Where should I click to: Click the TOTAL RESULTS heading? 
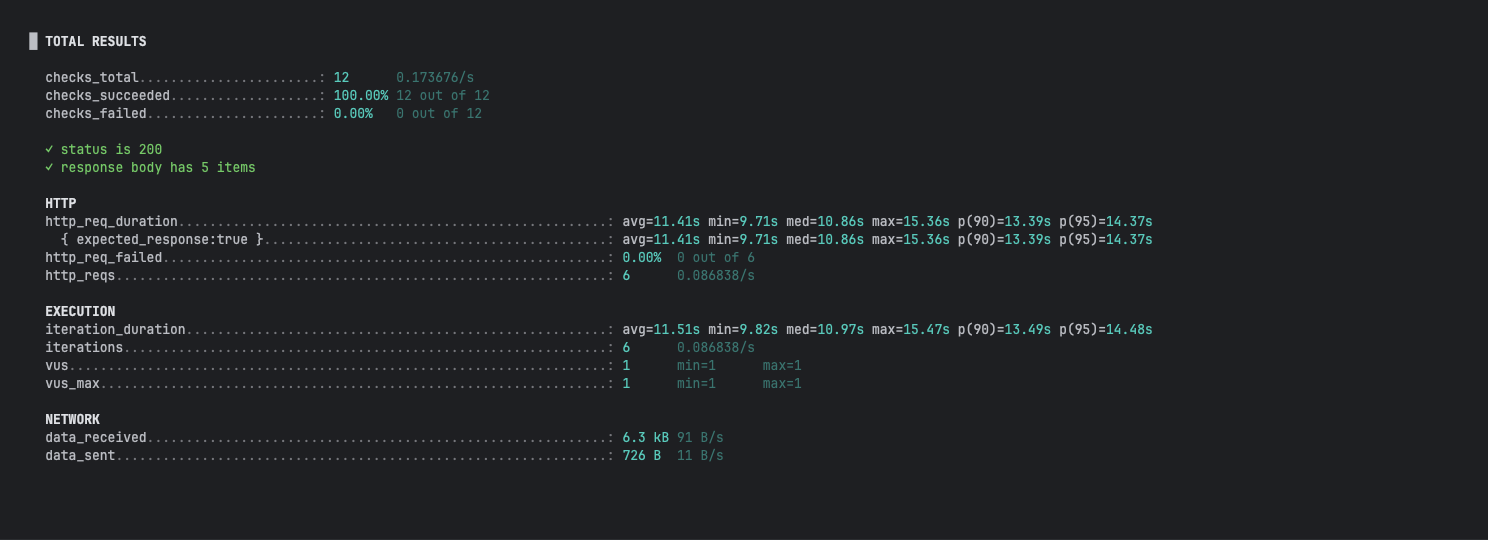point(95,41)
